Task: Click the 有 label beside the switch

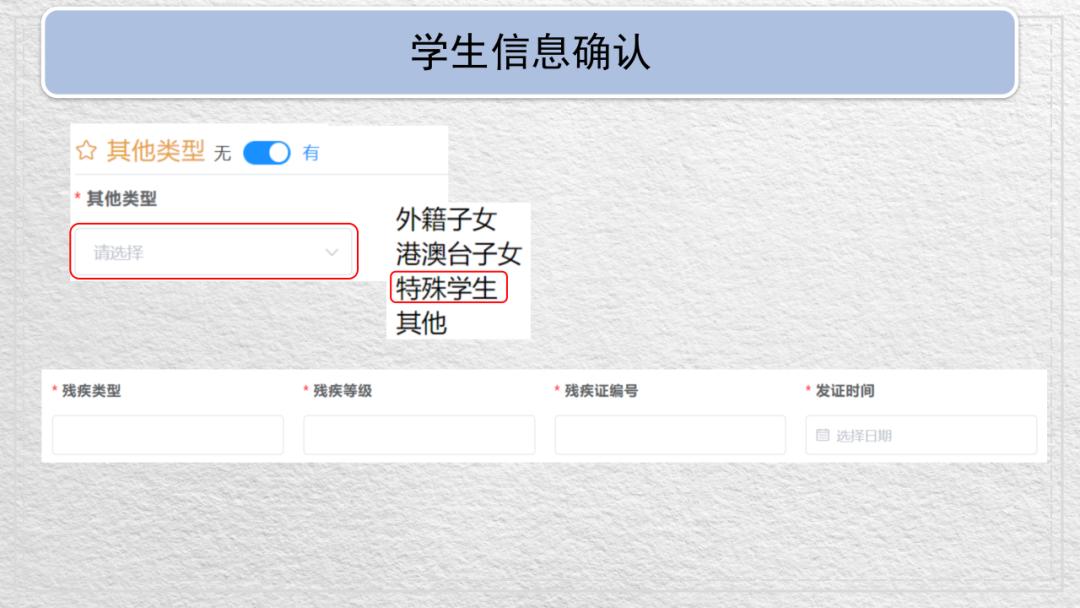Action: tap(311, 153)
